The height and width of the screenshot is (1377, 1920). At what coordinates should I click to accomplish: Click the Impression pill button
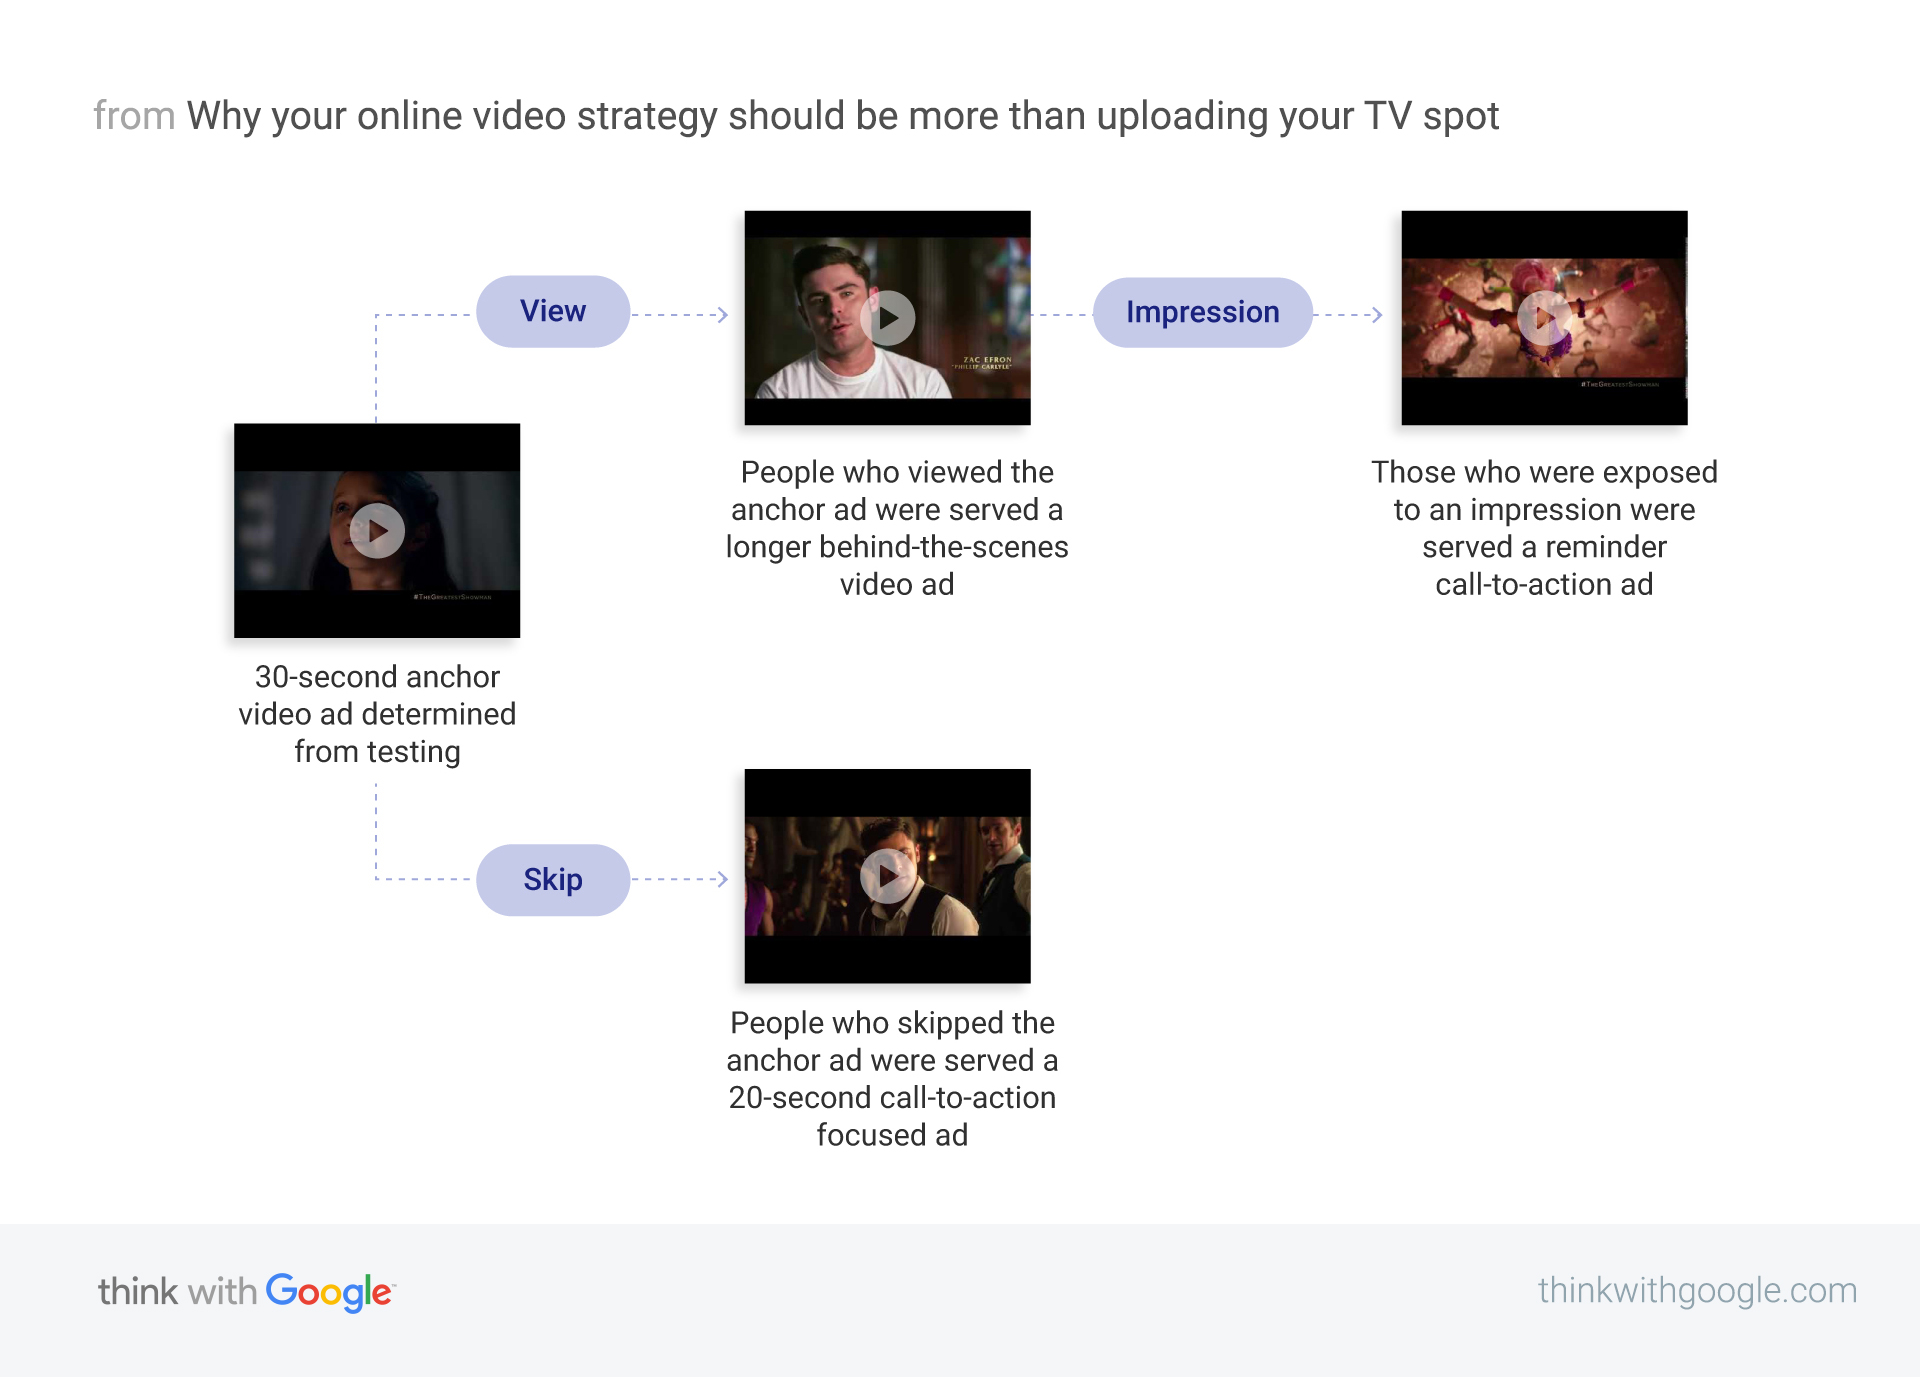(x=1202, y=312)
